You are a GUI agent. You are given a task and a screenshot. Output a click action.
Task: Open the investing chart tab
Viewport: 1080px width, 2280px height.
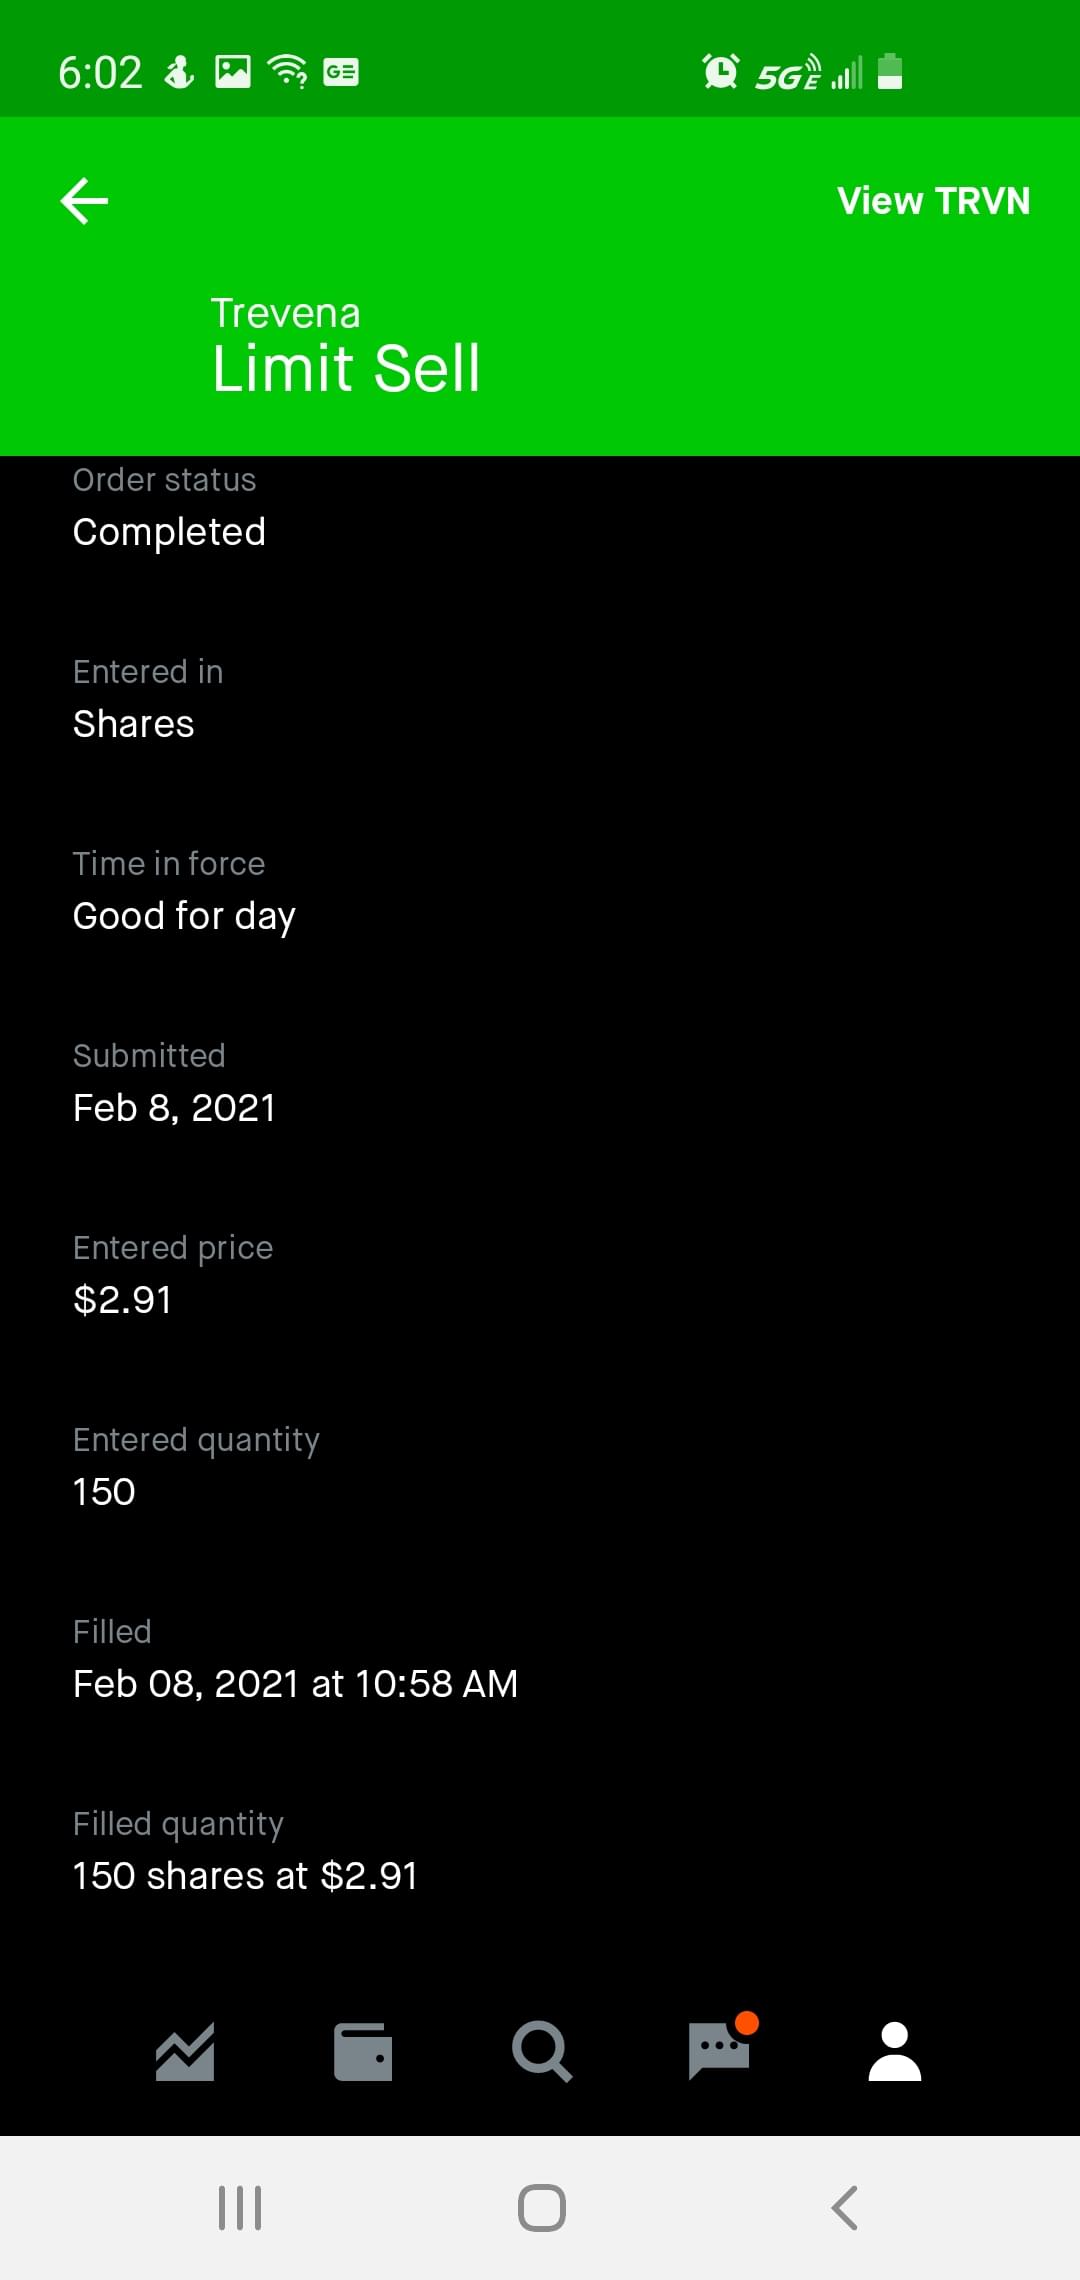pyautogui.click(x=185, y=2052)
